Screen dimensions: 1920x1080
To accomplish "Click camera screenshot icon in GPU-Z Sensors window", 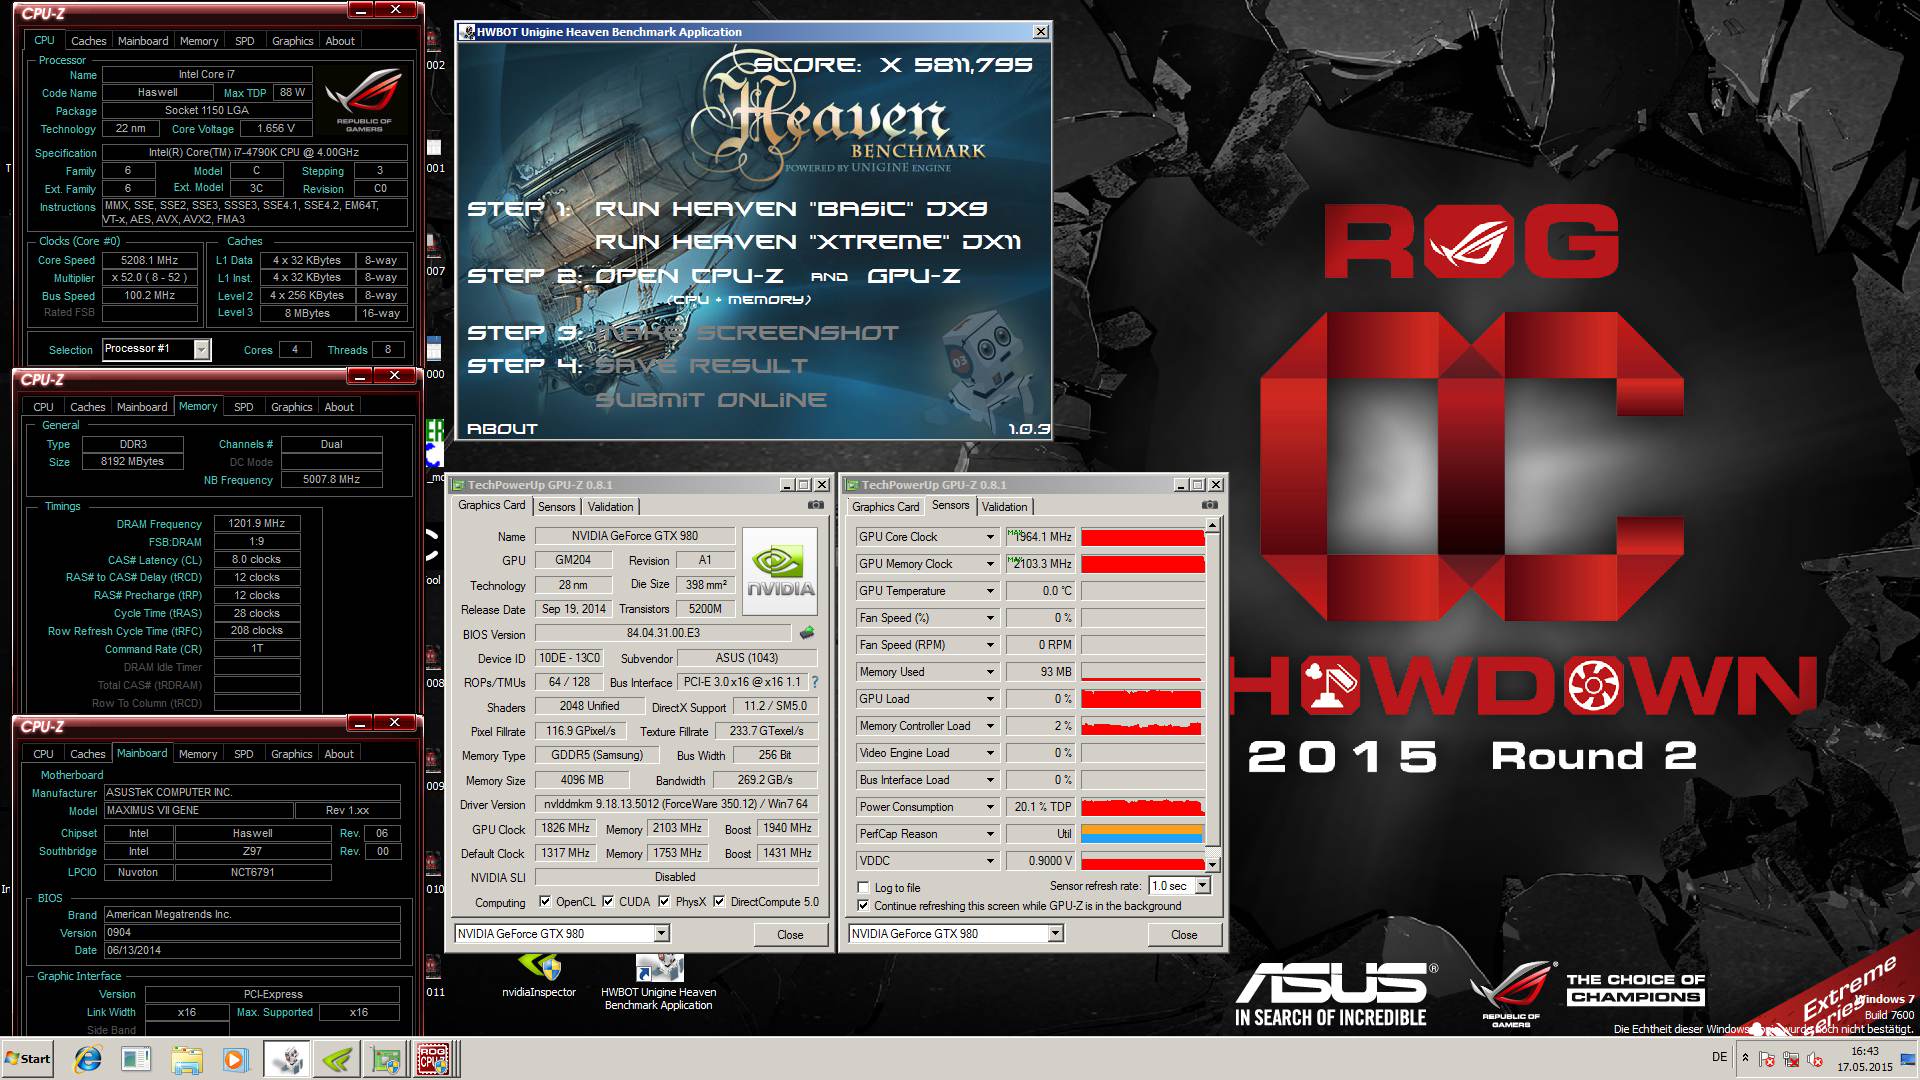I will click(1210, 505).
